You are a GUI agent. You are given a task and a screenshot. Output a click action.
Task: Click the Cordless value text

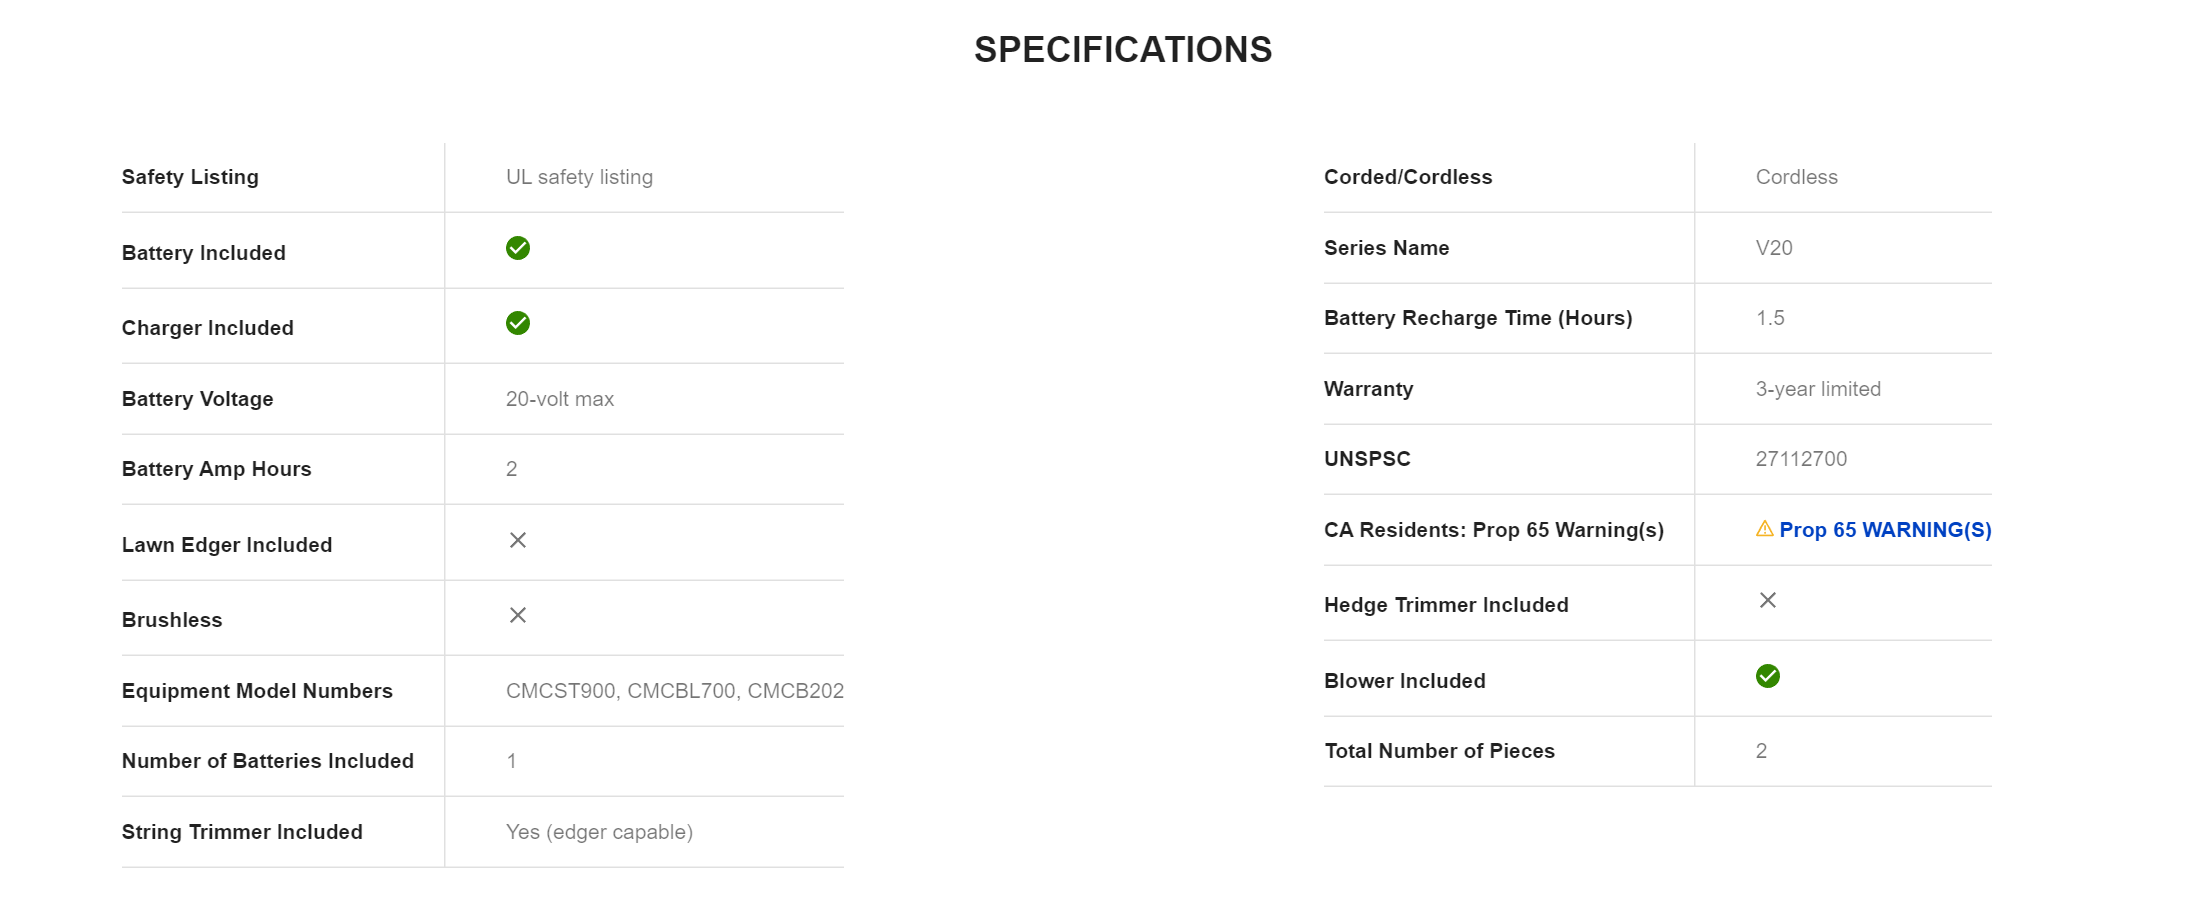[x=1797, y=177]
